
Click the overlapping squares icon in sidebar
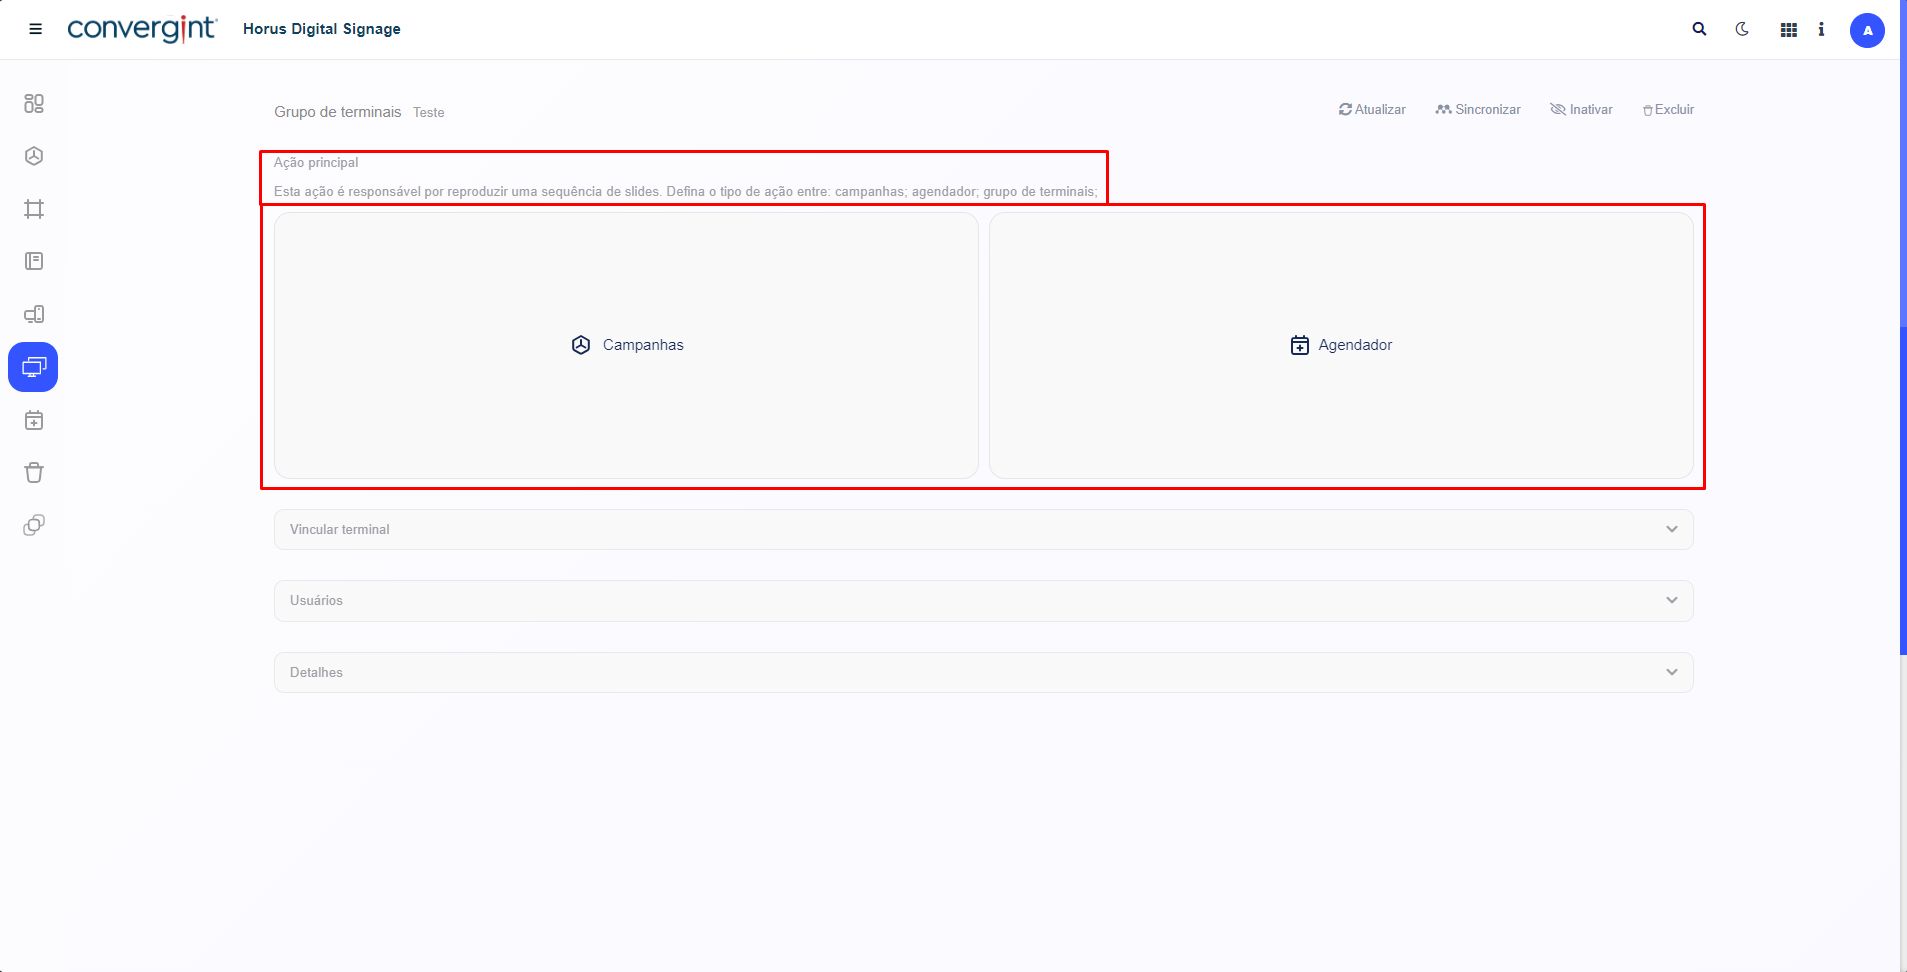[34, 525]
